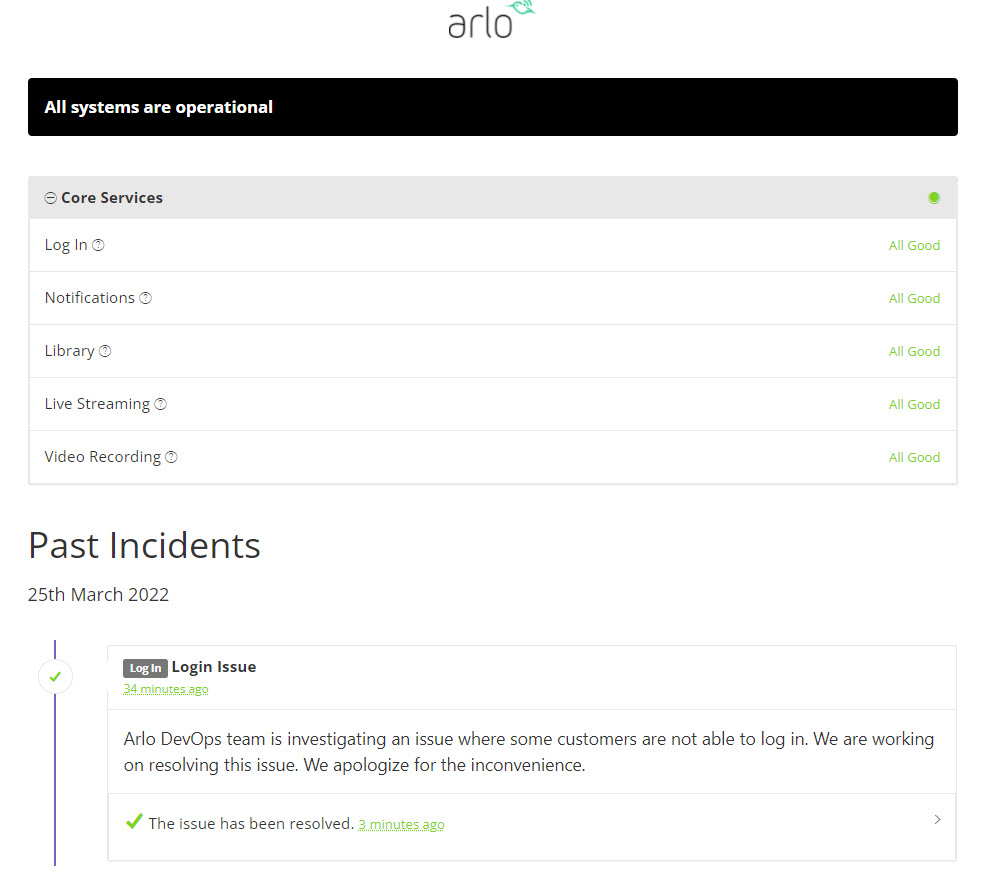Click the green status dot for Core Services
Image resolution: width=994 pixels, height=882 pixels.
pyautogui.click(x=933, y=198)
